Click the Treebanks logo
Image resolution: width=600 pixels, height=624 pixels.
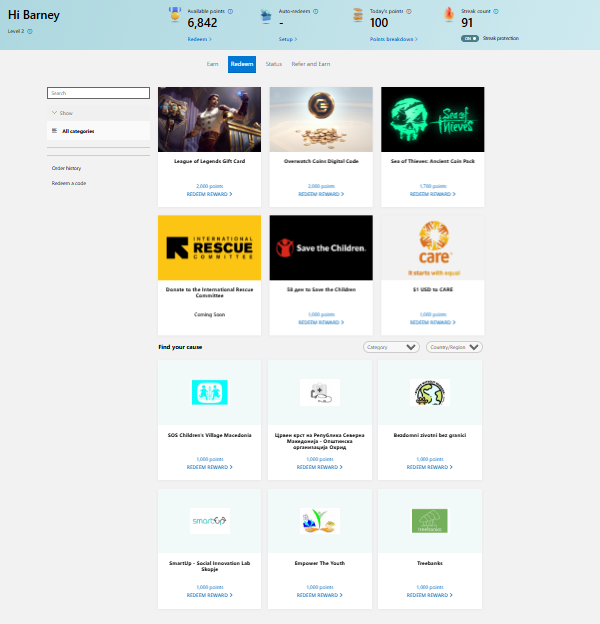(x=430, y=521)
